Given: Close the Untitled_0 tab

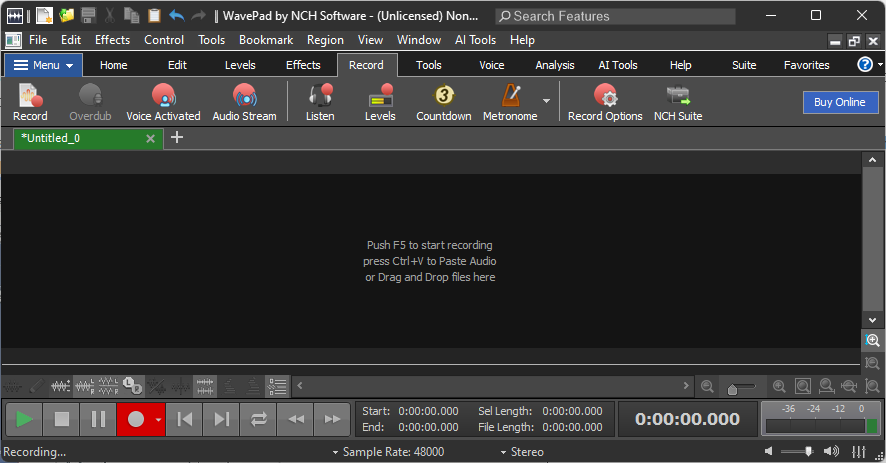Looking at the screenshot, I should click(150, 139).
